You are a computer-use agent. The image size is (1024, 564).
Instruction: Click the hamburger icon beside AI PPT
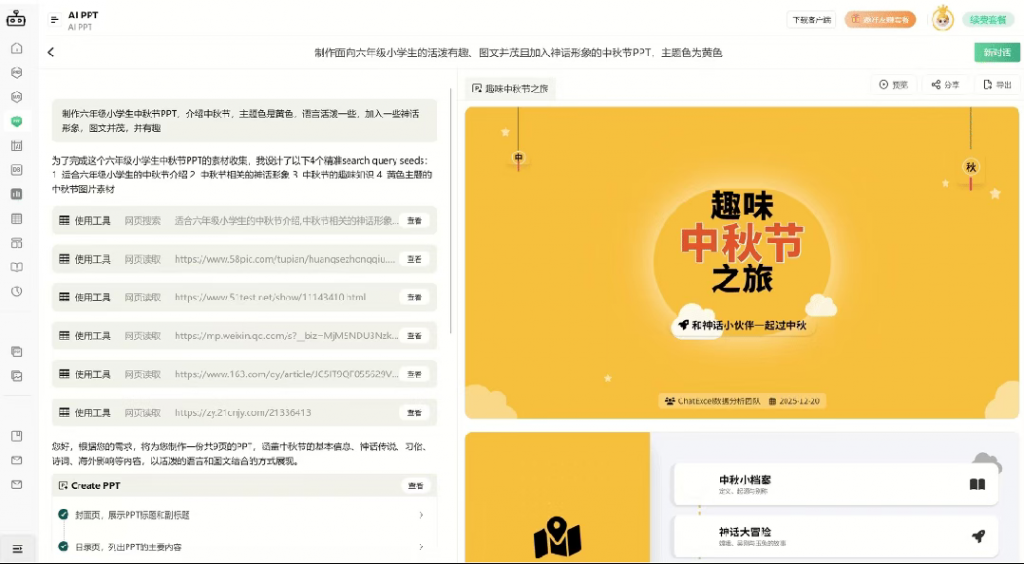tap(54, 20)
